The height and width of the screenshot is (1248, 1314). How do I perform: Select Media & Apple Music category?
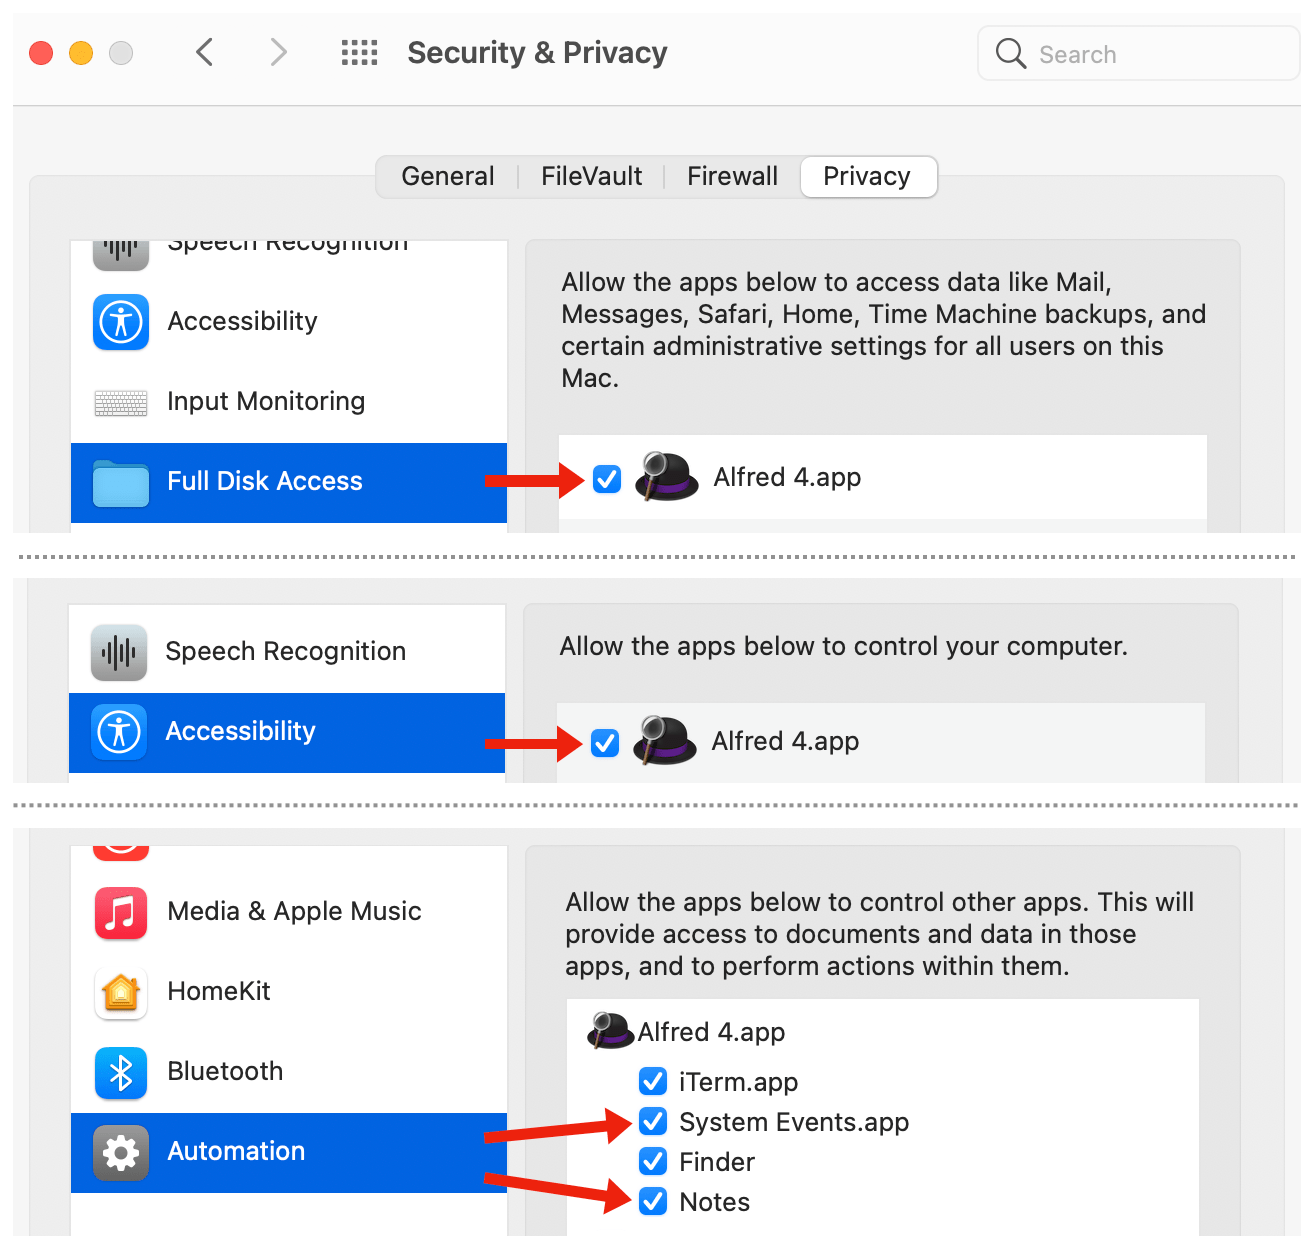[x=289, y=912]
